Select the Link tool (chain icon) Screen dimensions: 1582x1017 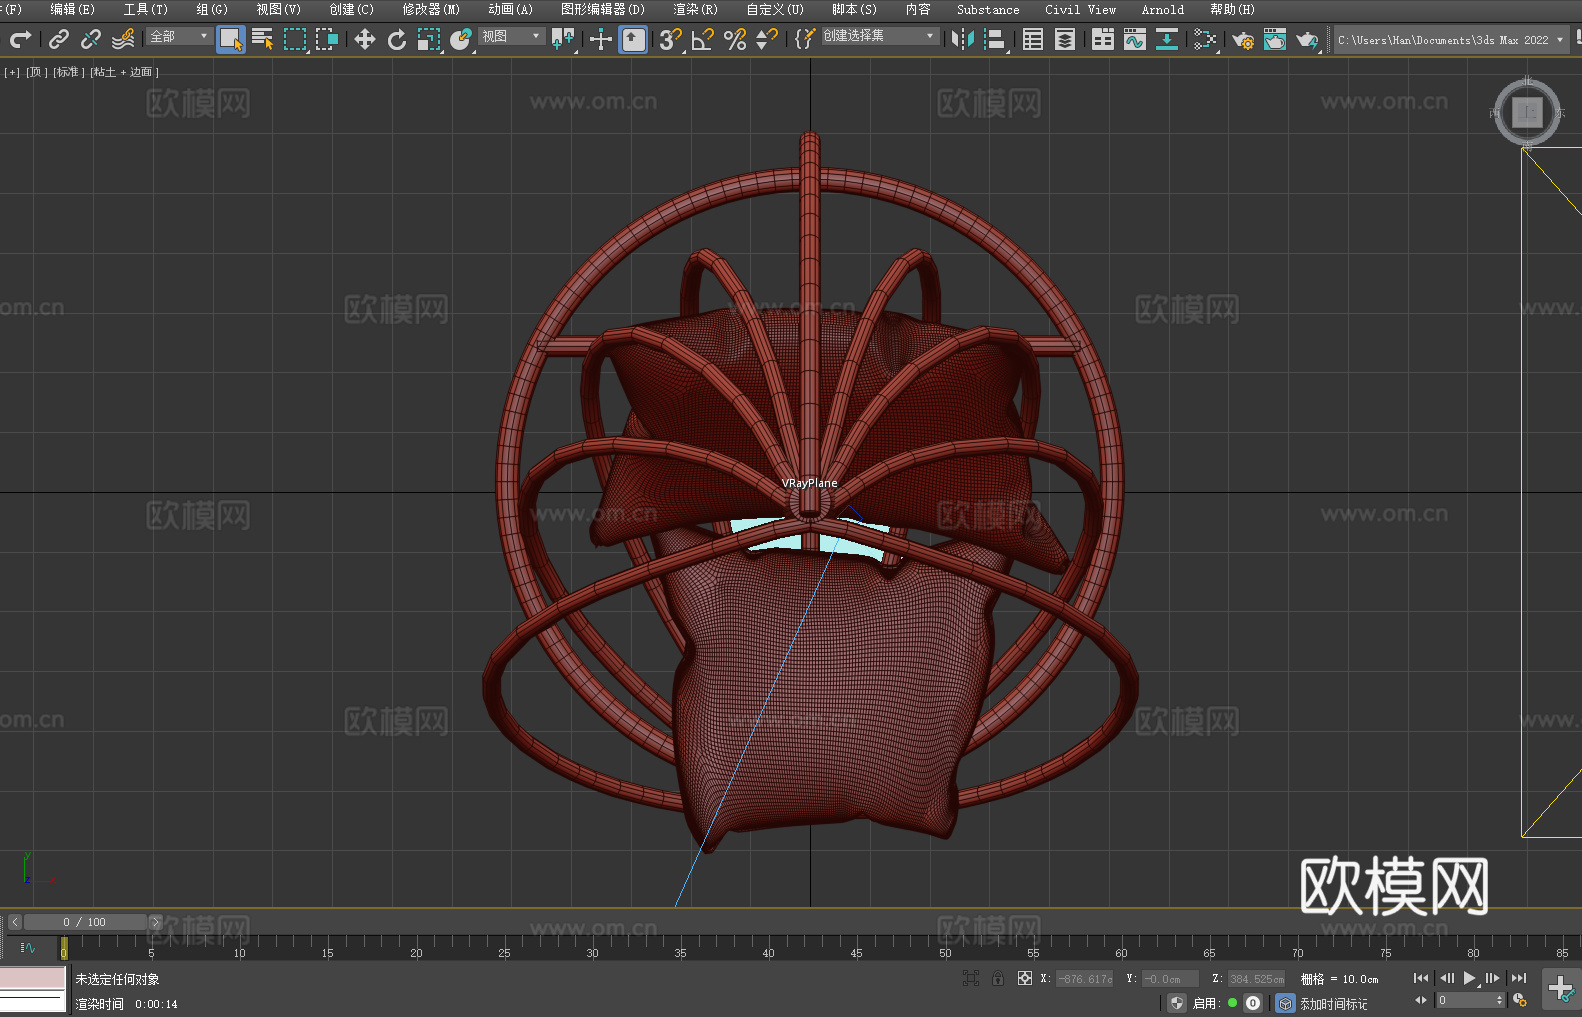(x=59, y=39)
